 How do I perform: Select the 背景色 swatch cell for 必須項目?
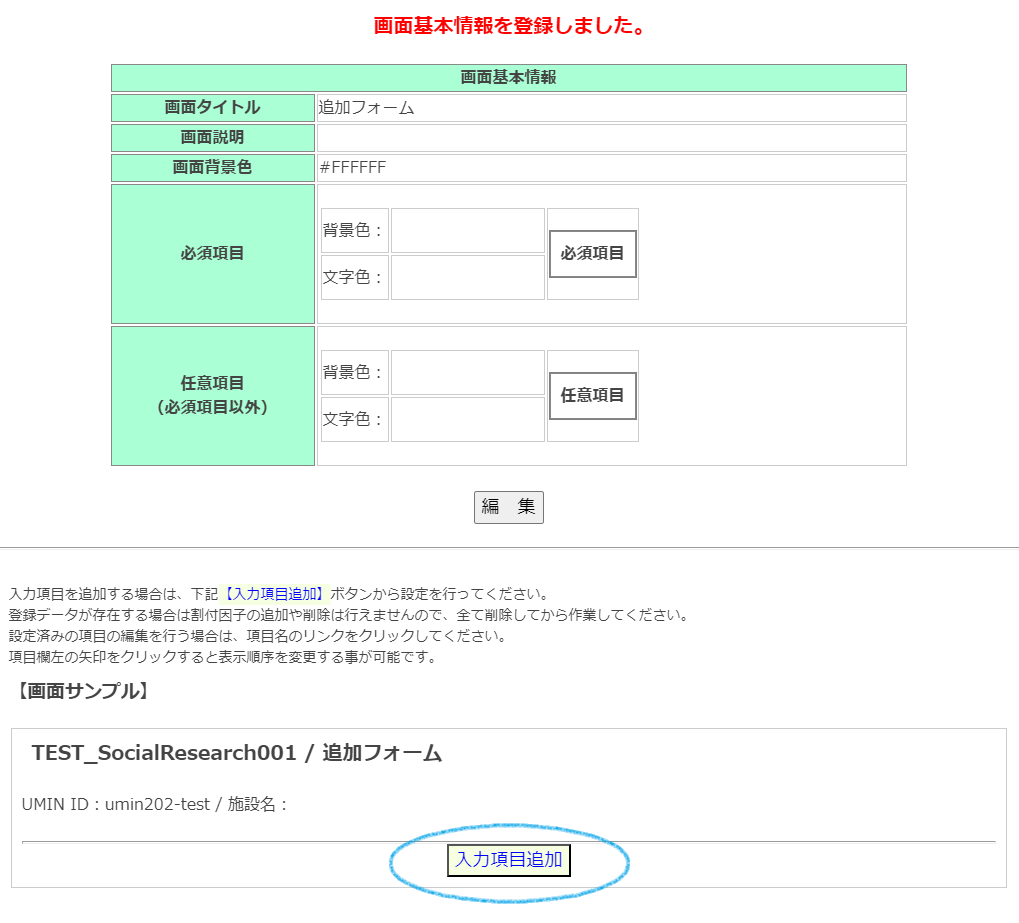(467, 231)
